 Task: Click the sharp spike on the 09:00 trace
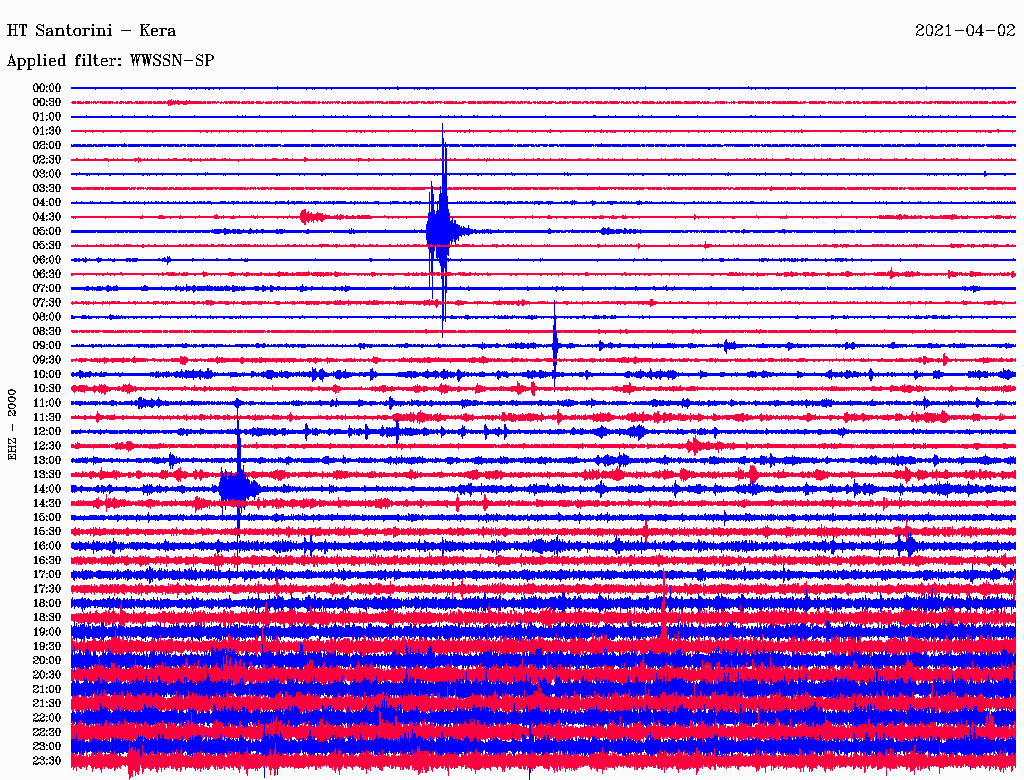pos(554,345)
